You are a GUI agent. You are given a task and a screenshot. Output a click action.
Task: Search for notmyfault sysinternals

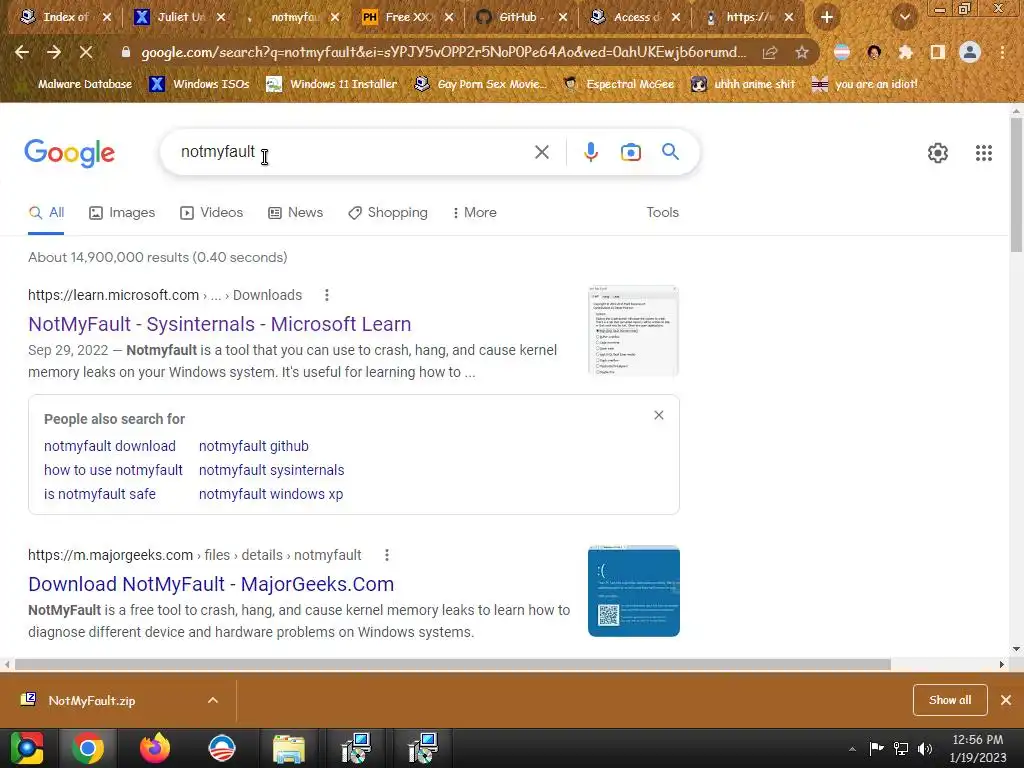coord(271,470)
